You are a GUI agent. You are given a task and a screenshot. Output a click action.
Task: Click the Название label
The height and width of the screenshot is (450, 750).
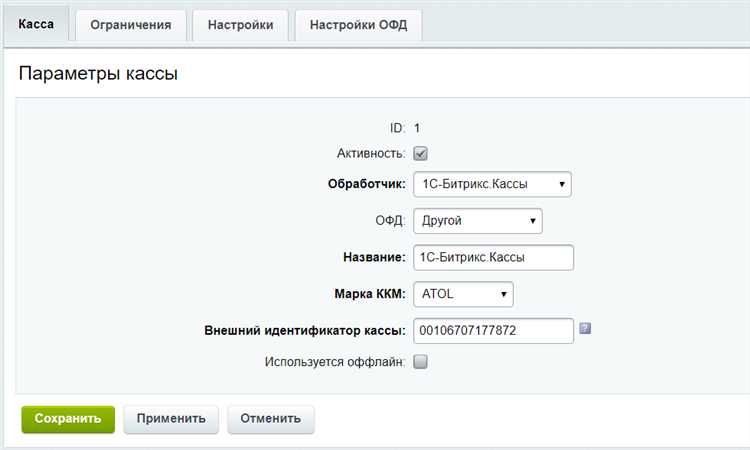pyautogui.click(x=374, y=257)
